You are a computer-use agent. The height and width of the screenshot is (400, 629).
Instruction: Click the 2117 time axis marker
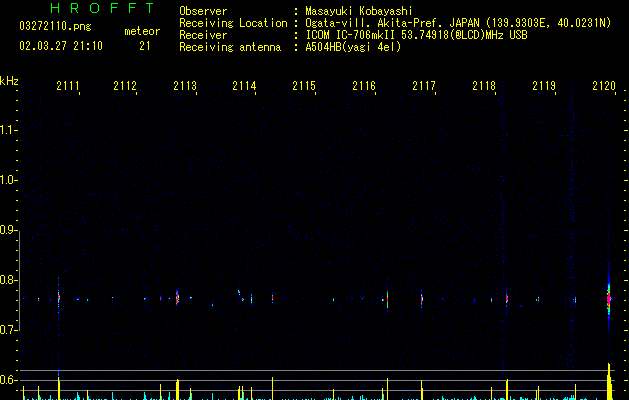[x=424, y=85]
